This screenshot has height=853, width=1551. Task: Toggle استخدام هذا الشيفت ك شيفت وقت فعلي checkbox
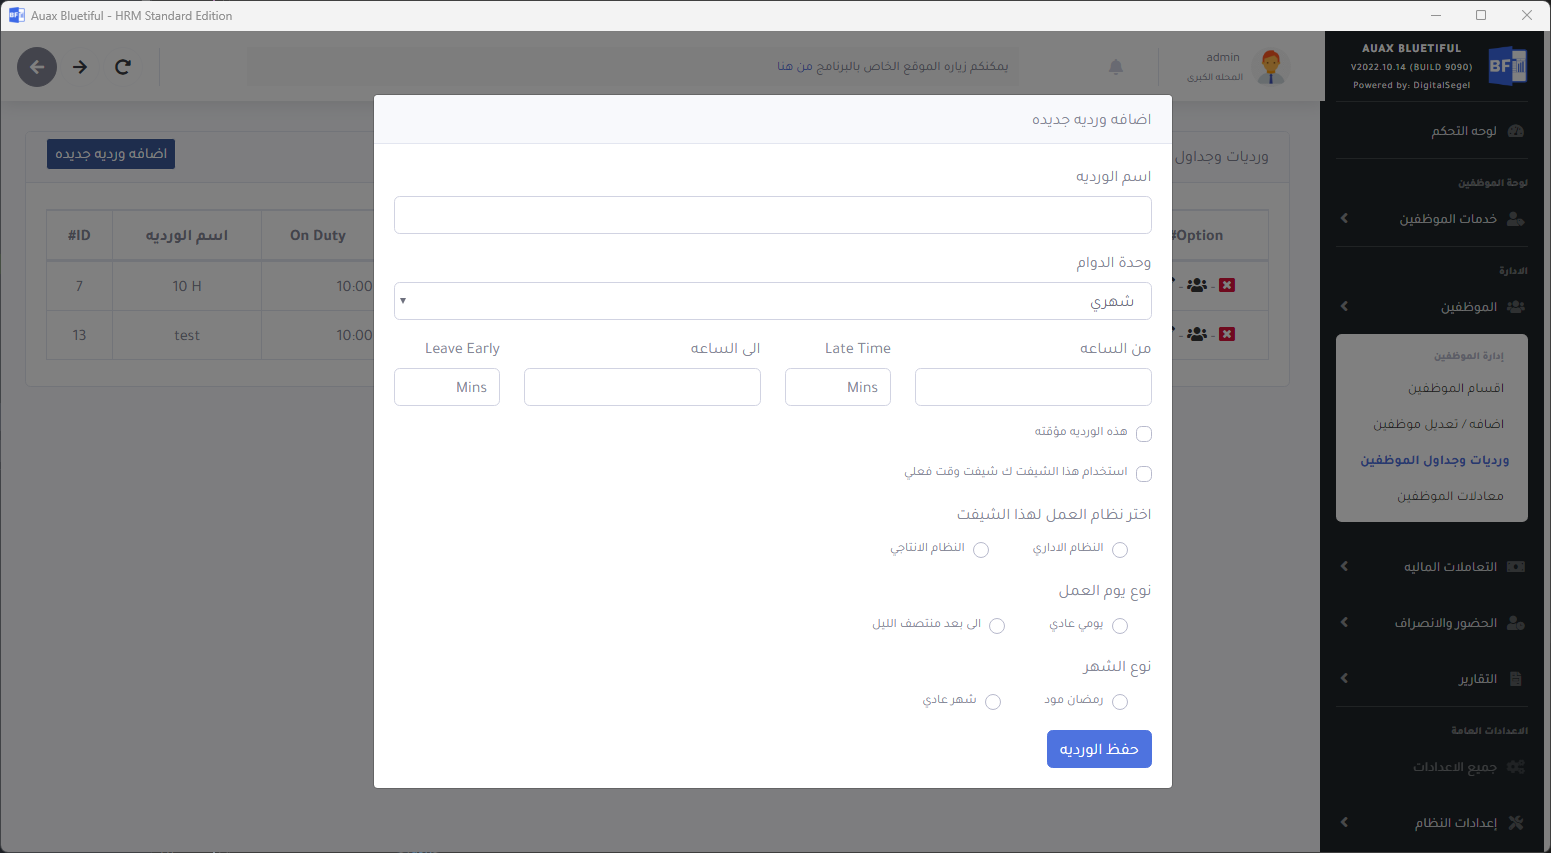(x=1144, y=474)
